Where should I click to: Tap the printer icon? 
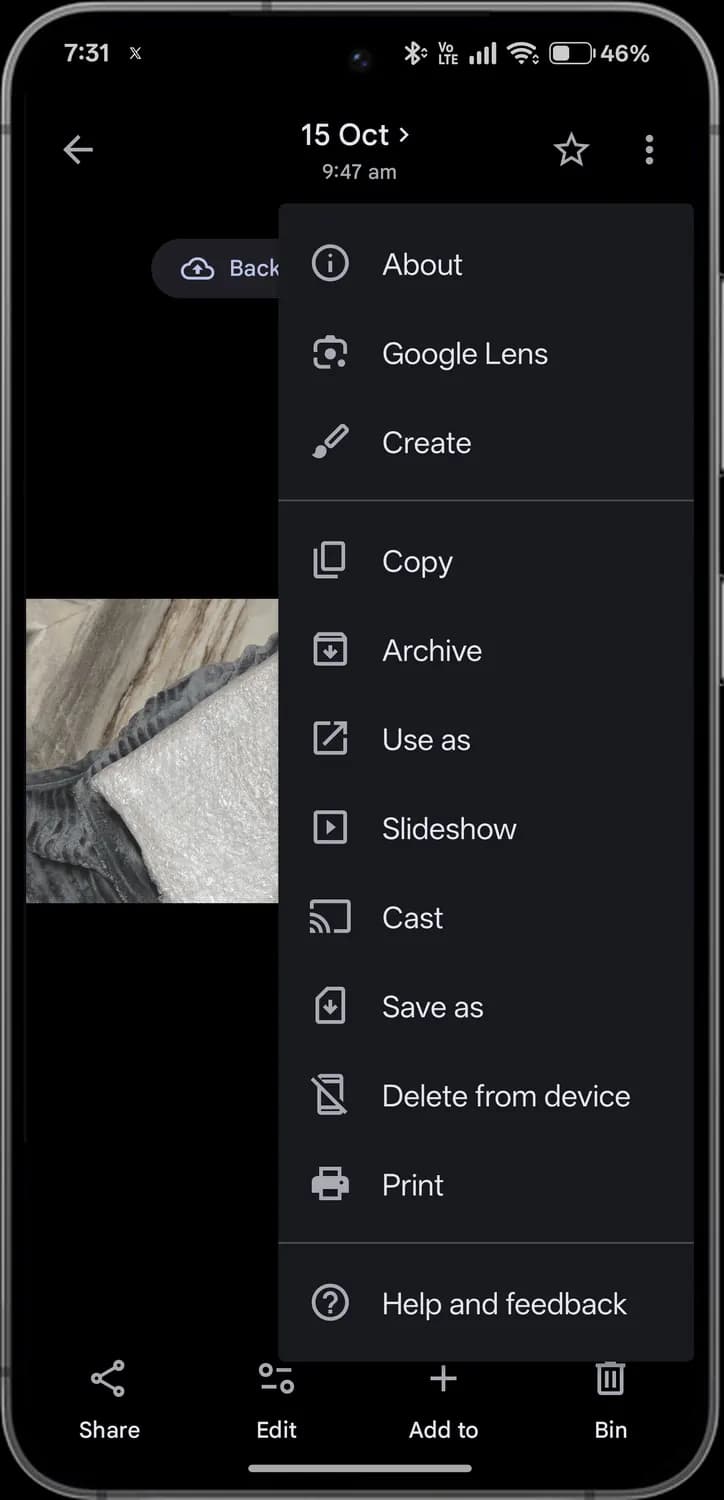click(x=330, y=1185)
